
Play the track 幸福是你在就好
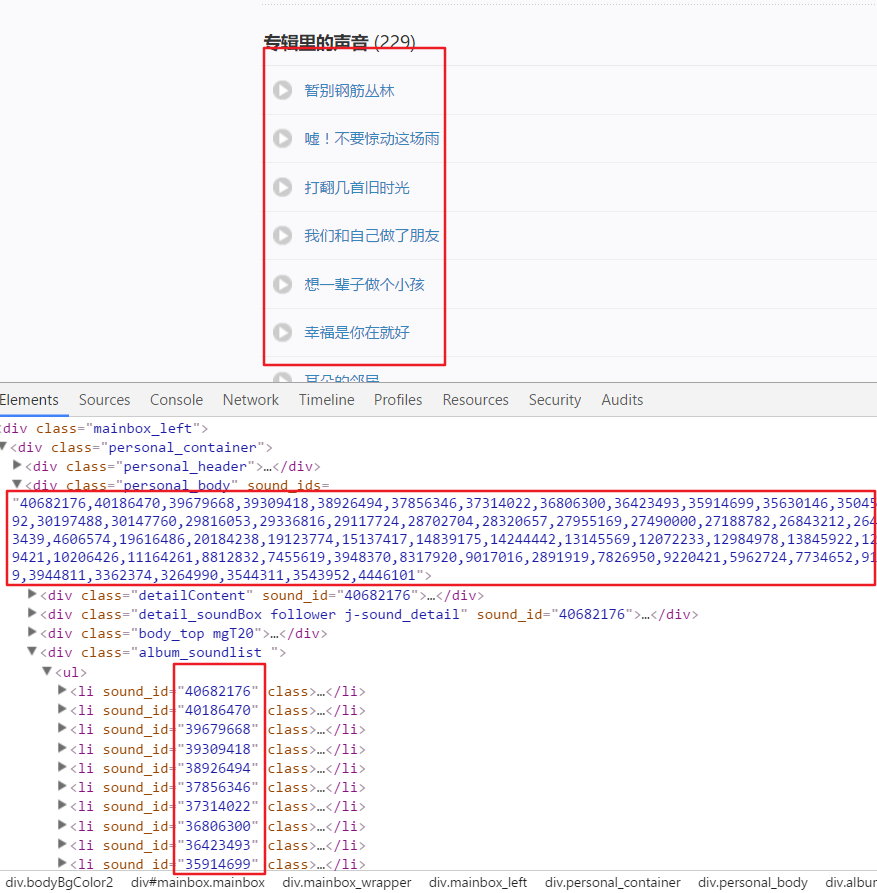282,332
